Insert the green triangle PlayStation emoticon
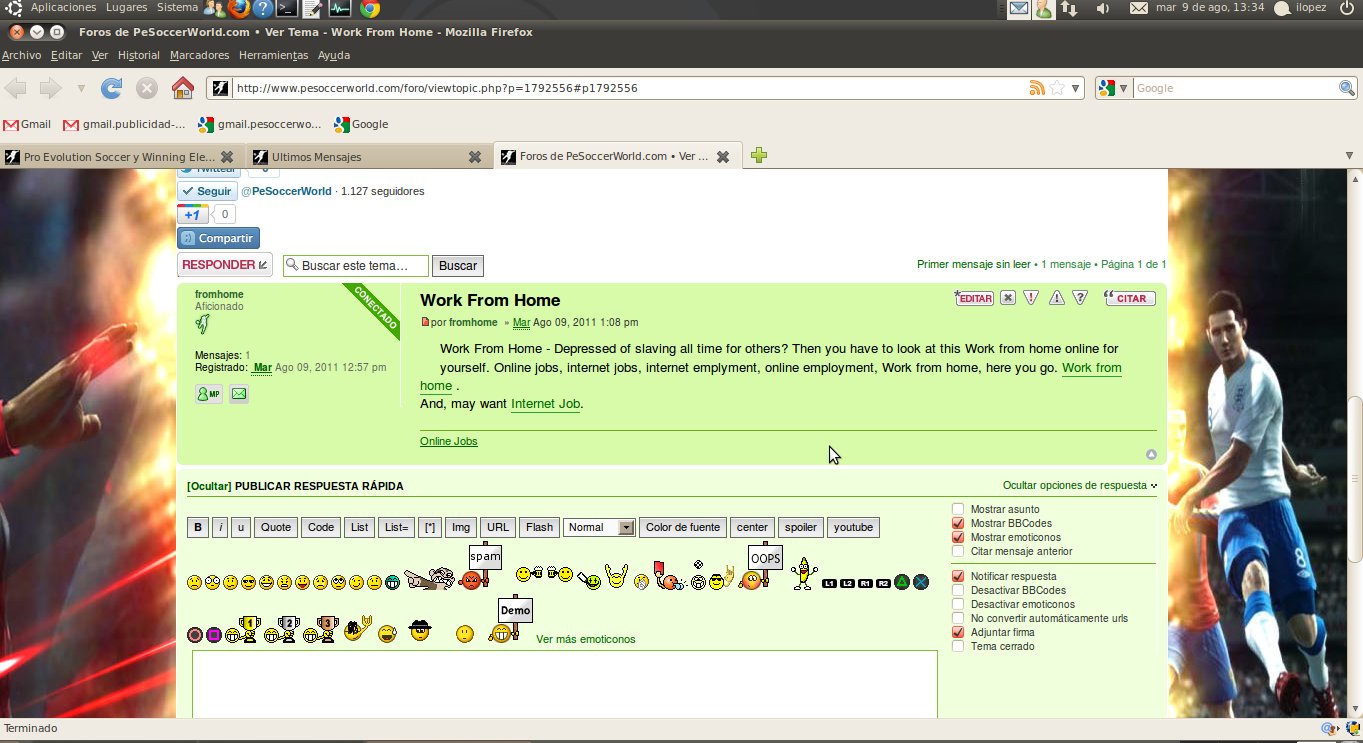The image size is (1363, 743). pos(901,582)
